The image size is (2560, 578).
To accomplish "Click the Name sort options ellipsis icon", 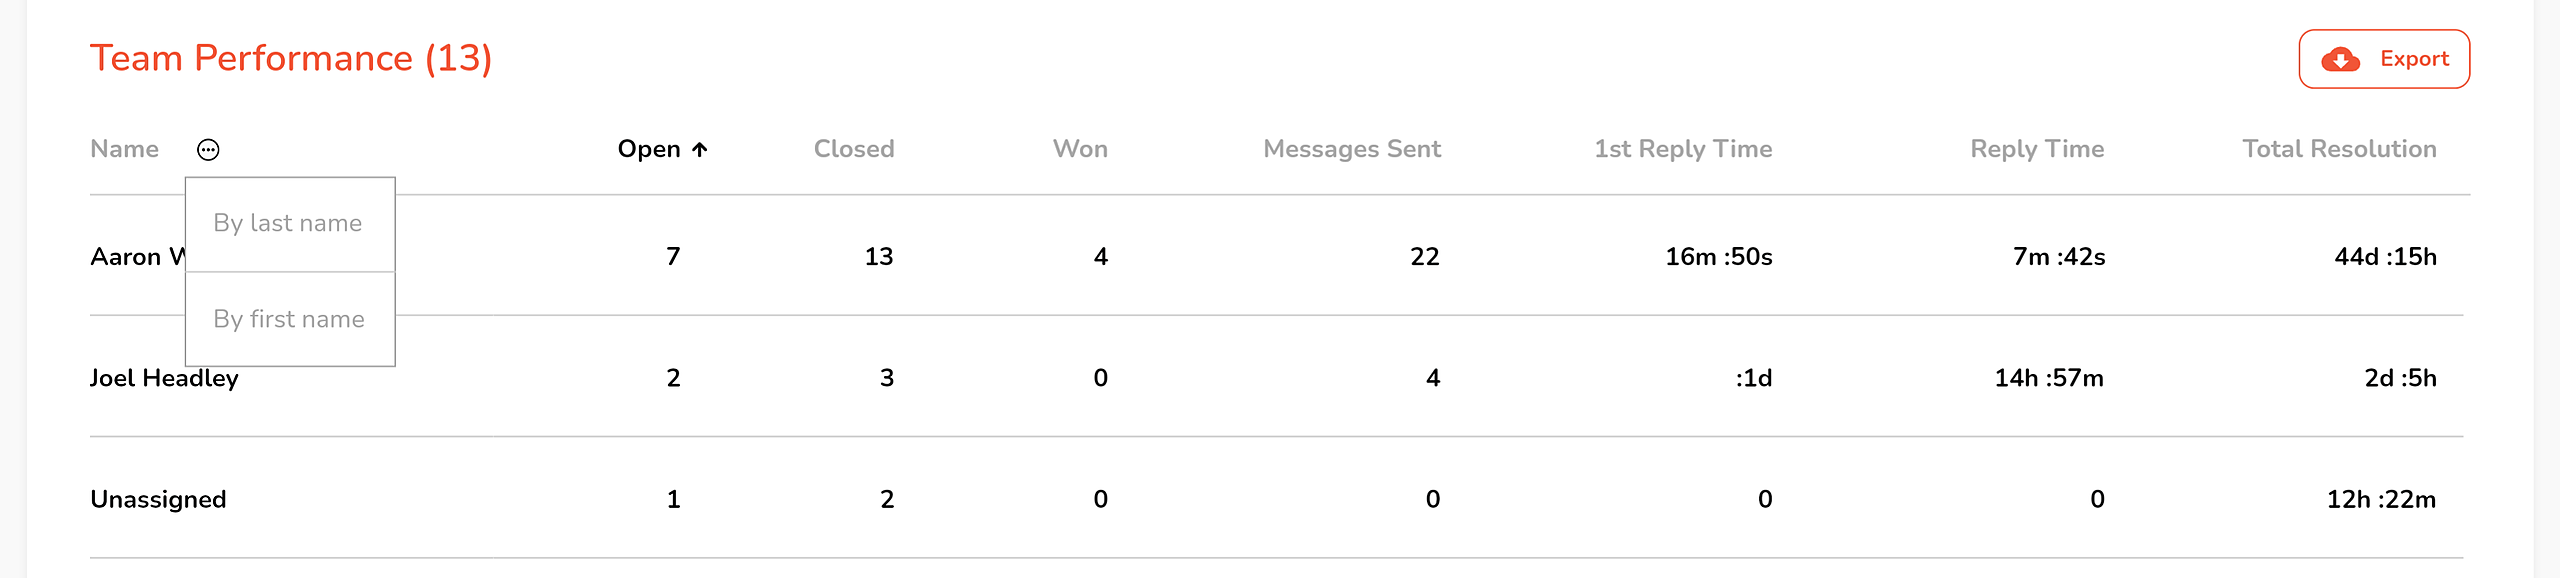I will [x=208, y=150].
